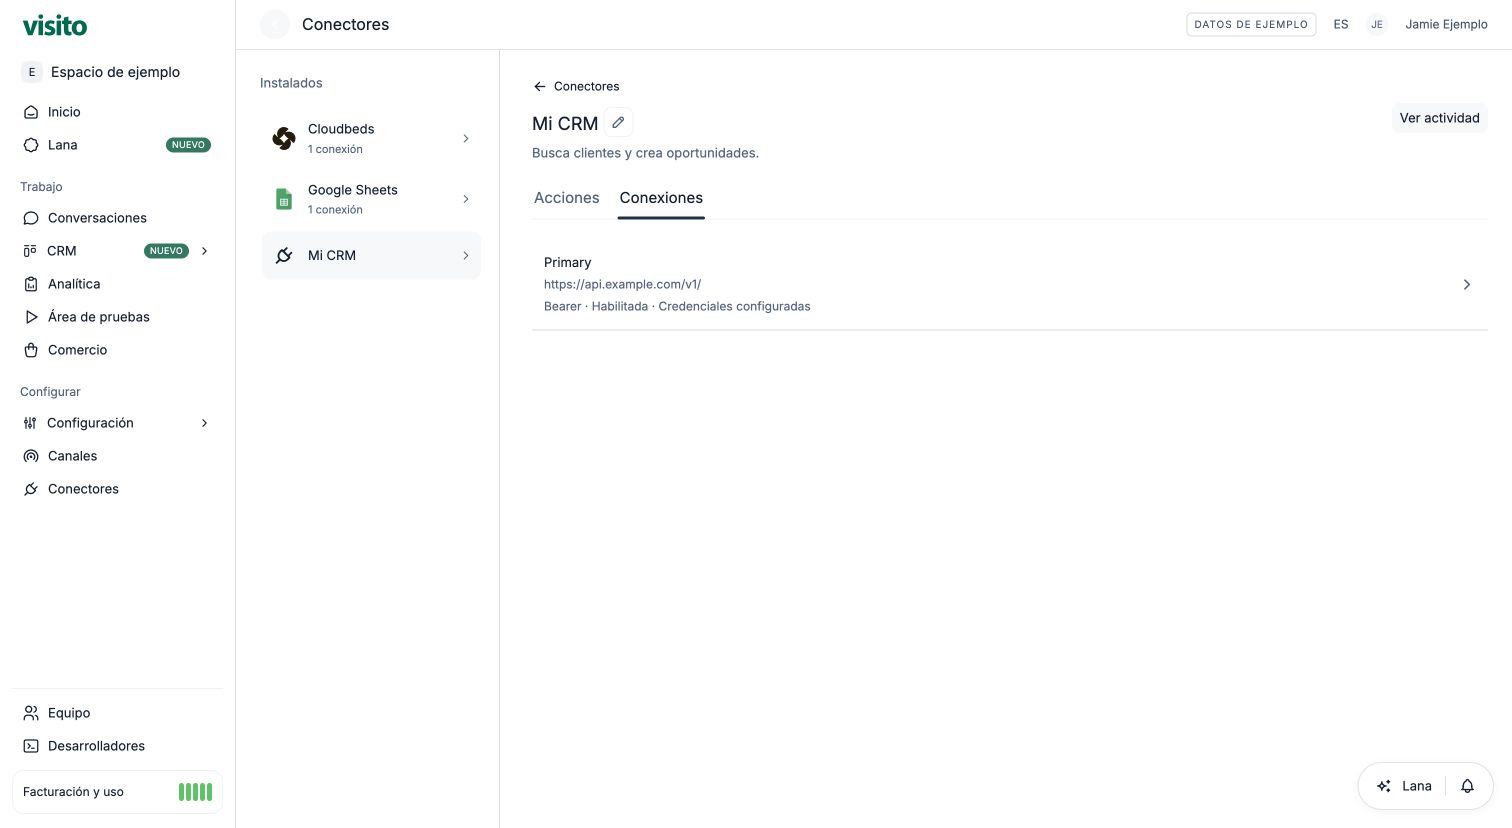Open Canales broadcast icon
The width and height of the screenshot is (1512, 828).
pos(31,456)
